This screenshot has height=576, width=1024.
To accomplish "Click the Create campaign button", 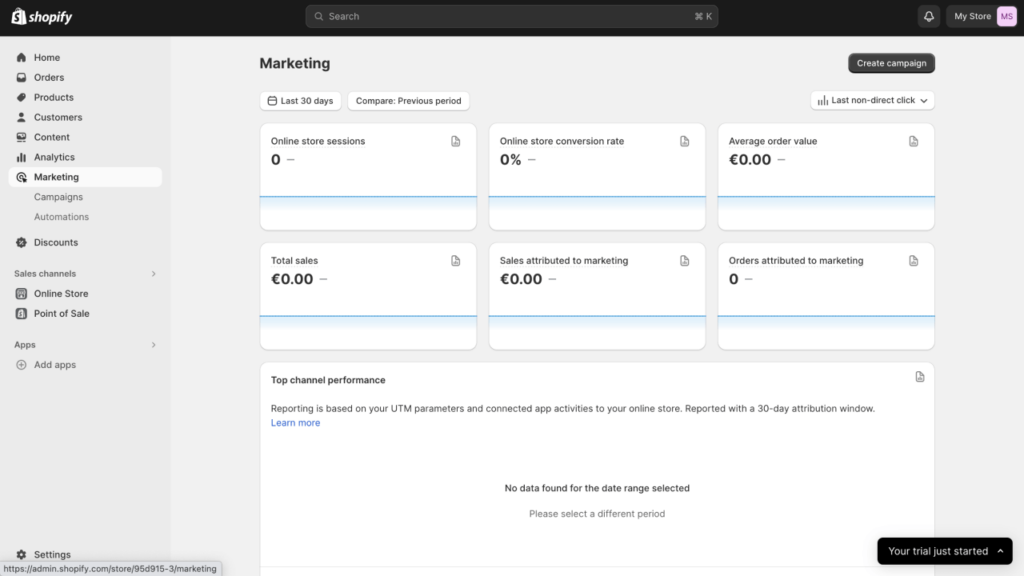I will pos(891,63).
